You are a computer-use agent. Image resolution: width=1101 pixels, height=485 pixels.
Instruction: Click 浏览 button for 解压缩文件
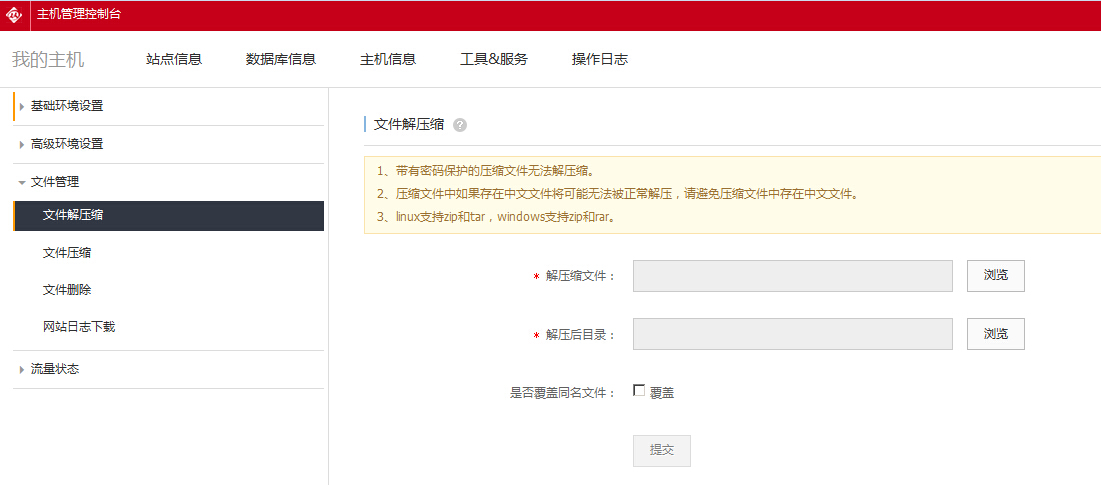[995, 276]
